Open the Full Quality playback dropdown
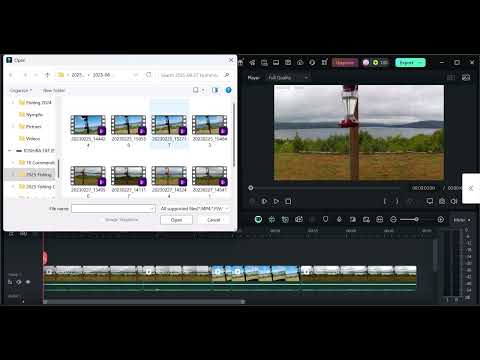This screenshot has height=360, width=480. (x=288, y=78)
